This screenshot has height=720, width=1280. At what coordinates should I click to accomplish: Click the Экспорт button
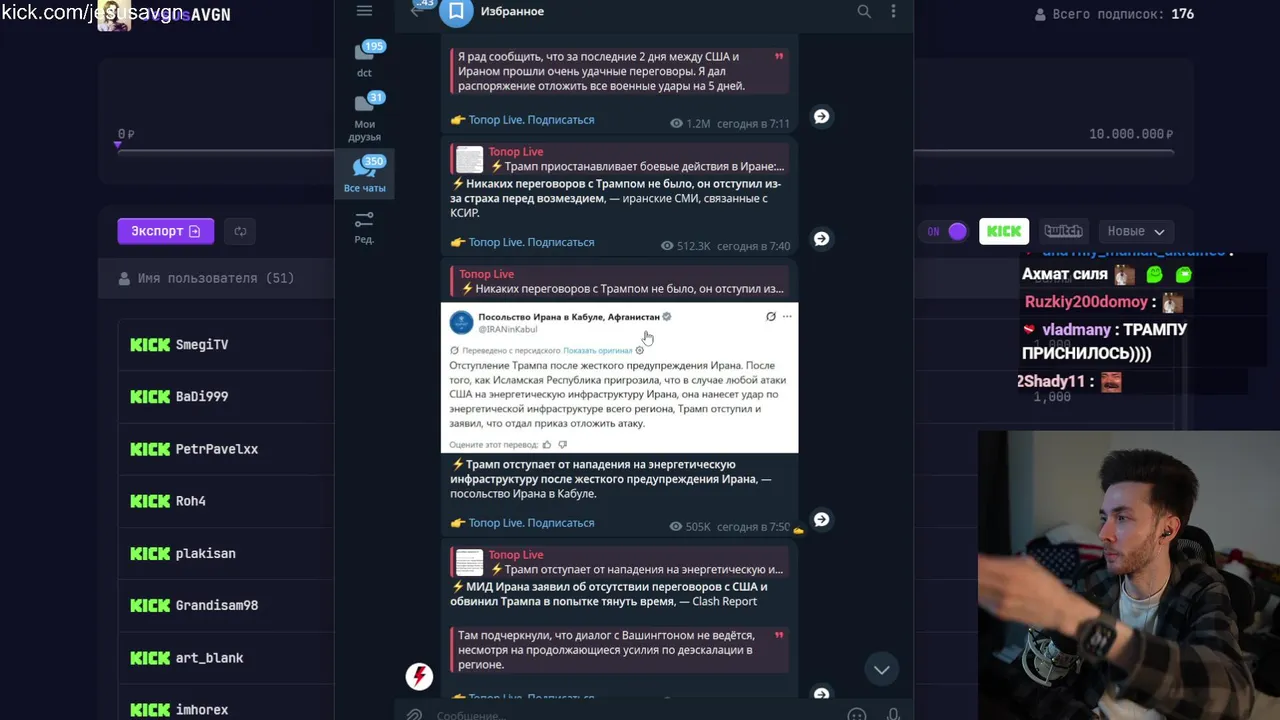pos(165,231)
